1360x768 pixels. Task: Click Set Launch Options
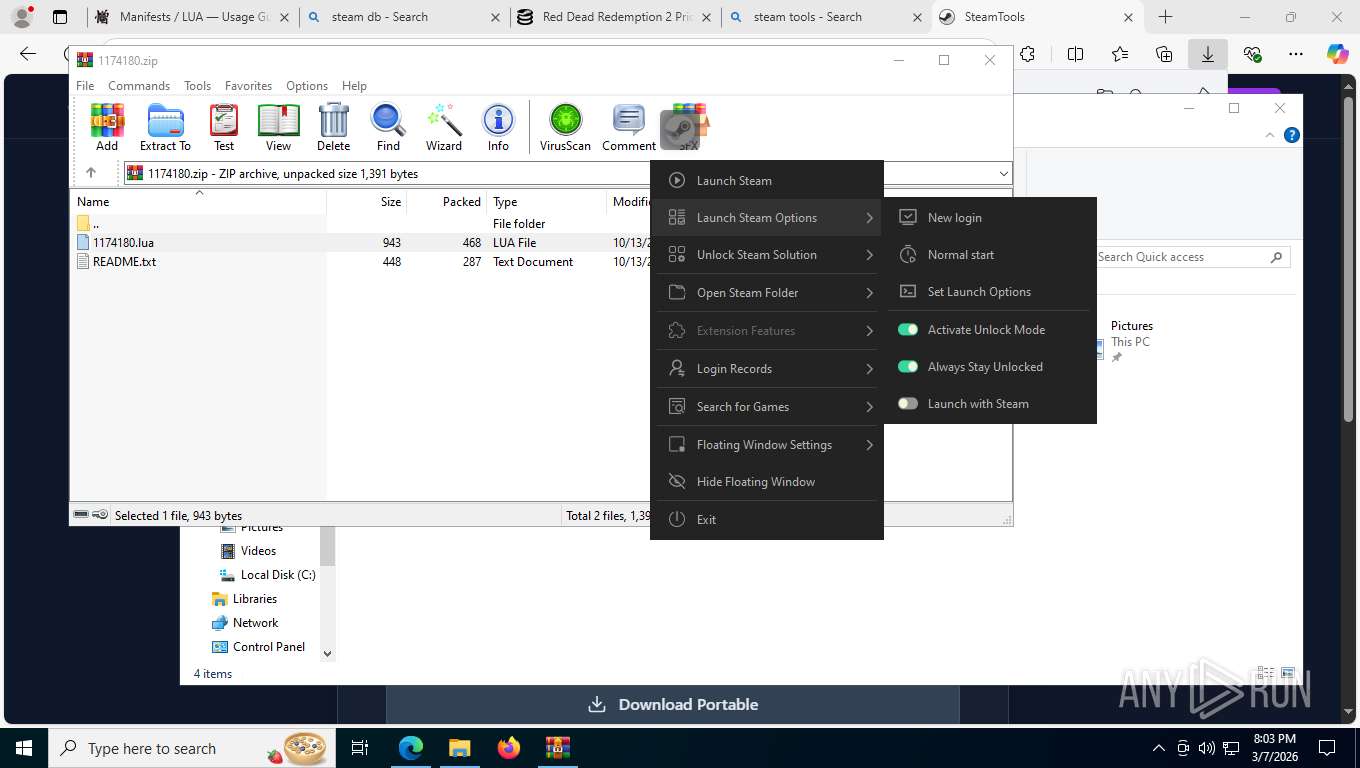point(991,291)
